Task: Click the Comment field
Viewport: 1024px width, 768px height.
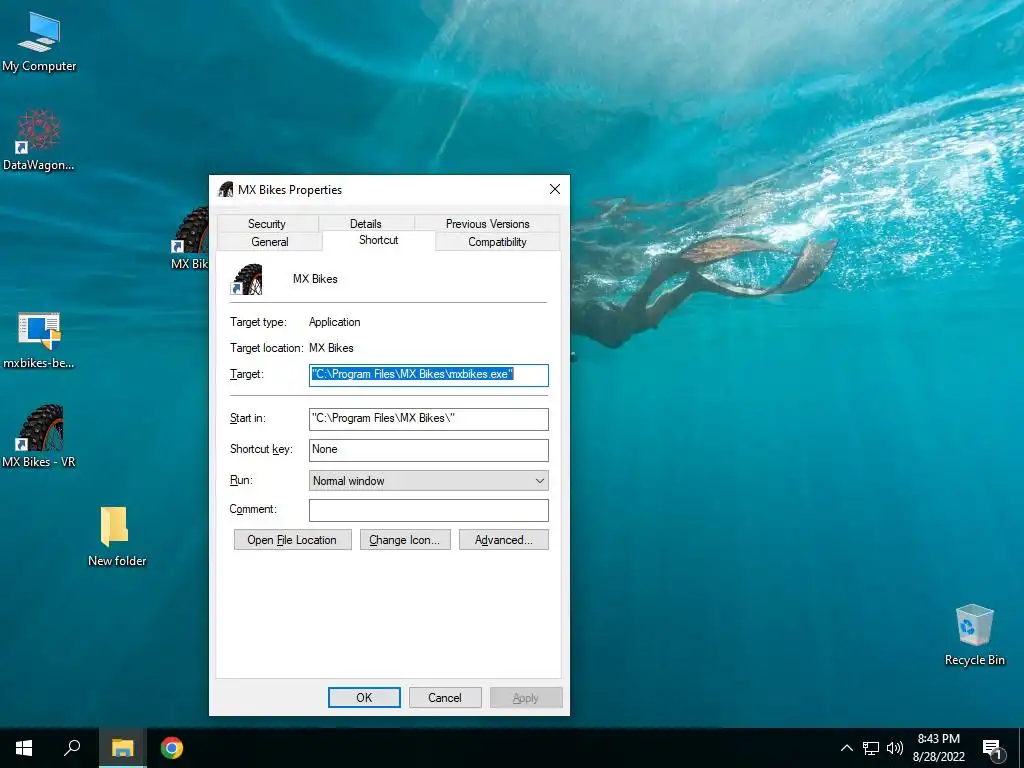Action: [428, 510]
